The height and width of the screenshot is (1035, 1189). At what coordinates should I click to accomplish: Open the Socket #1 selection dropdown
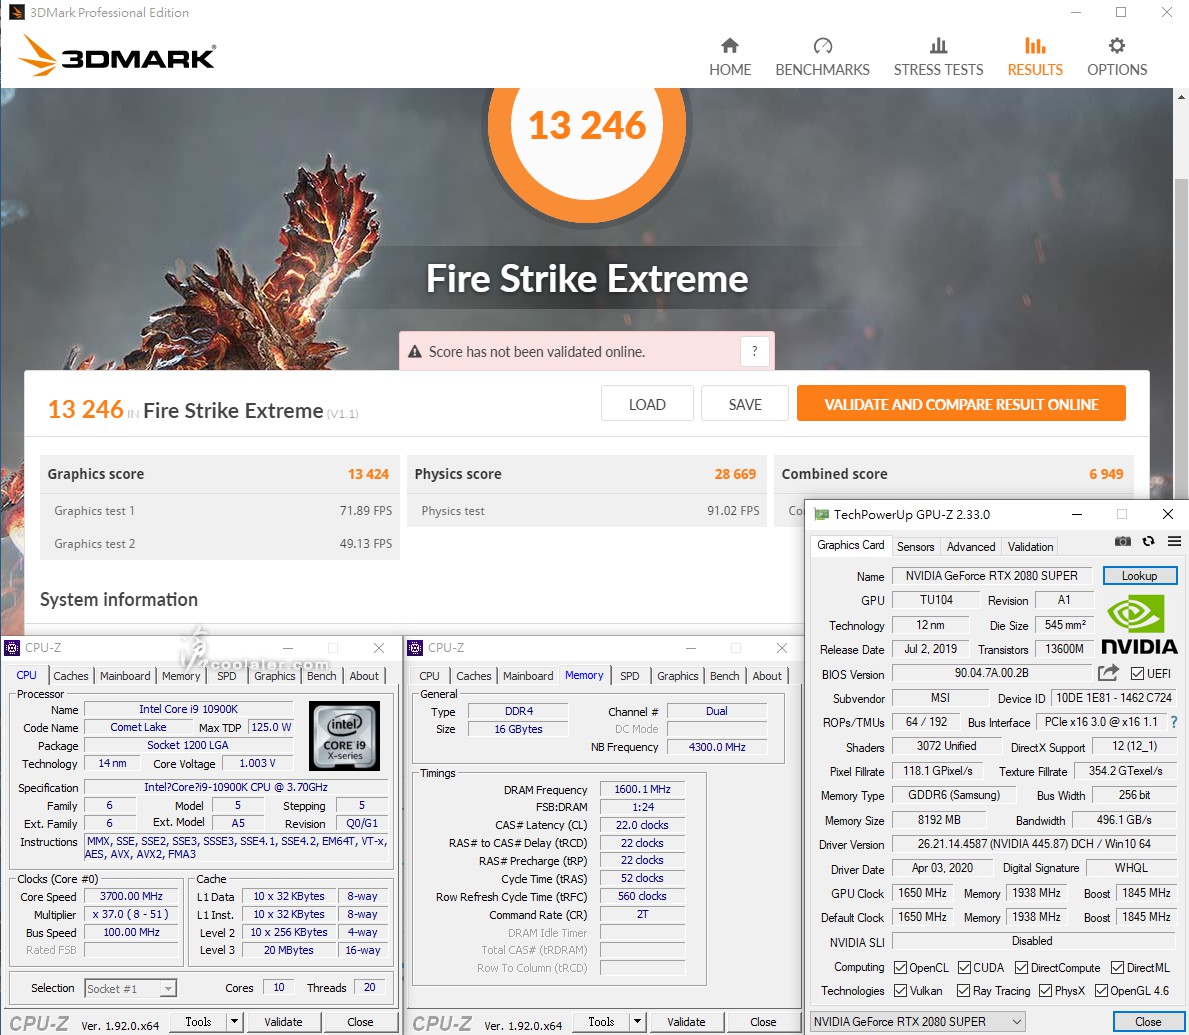tap(130, 989)
